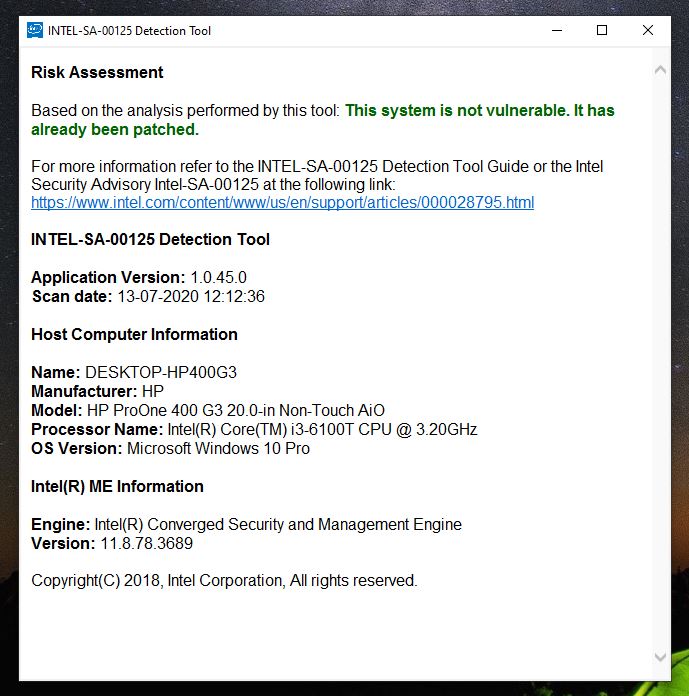Click the 'Intel(R) ME Information' heading
689x696 pixels.
(x=117, y=487)
